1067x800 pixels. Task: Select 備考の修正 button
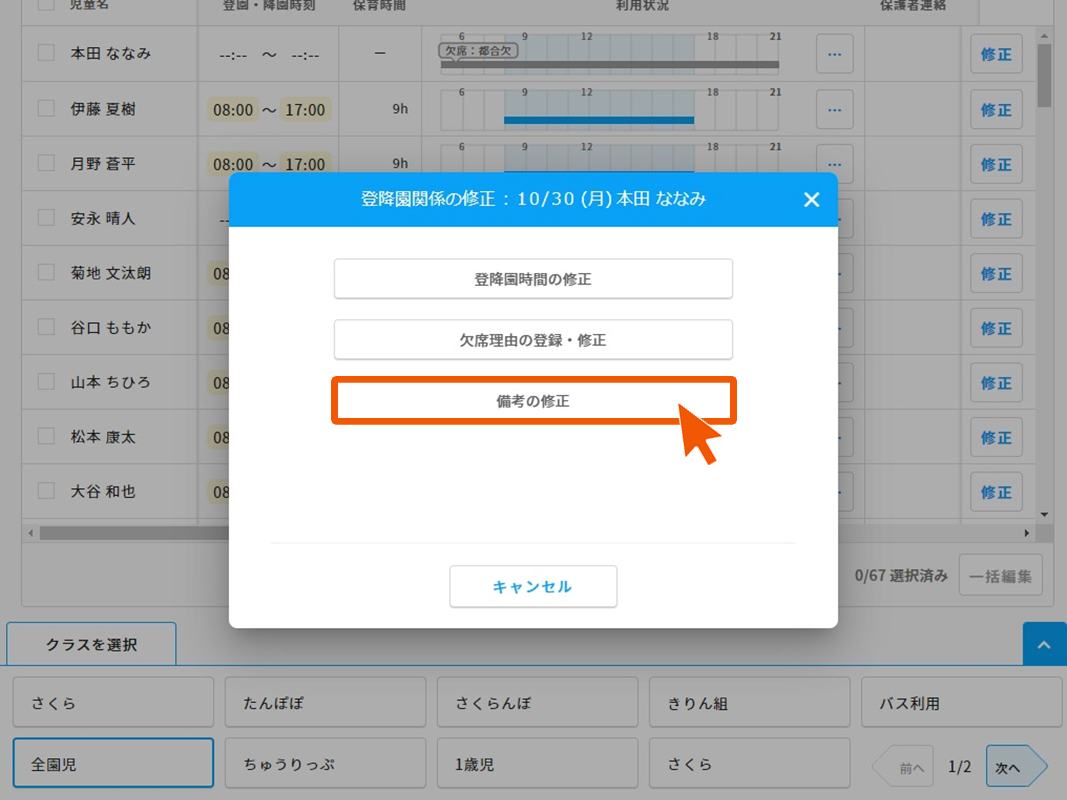click(533, 401)
